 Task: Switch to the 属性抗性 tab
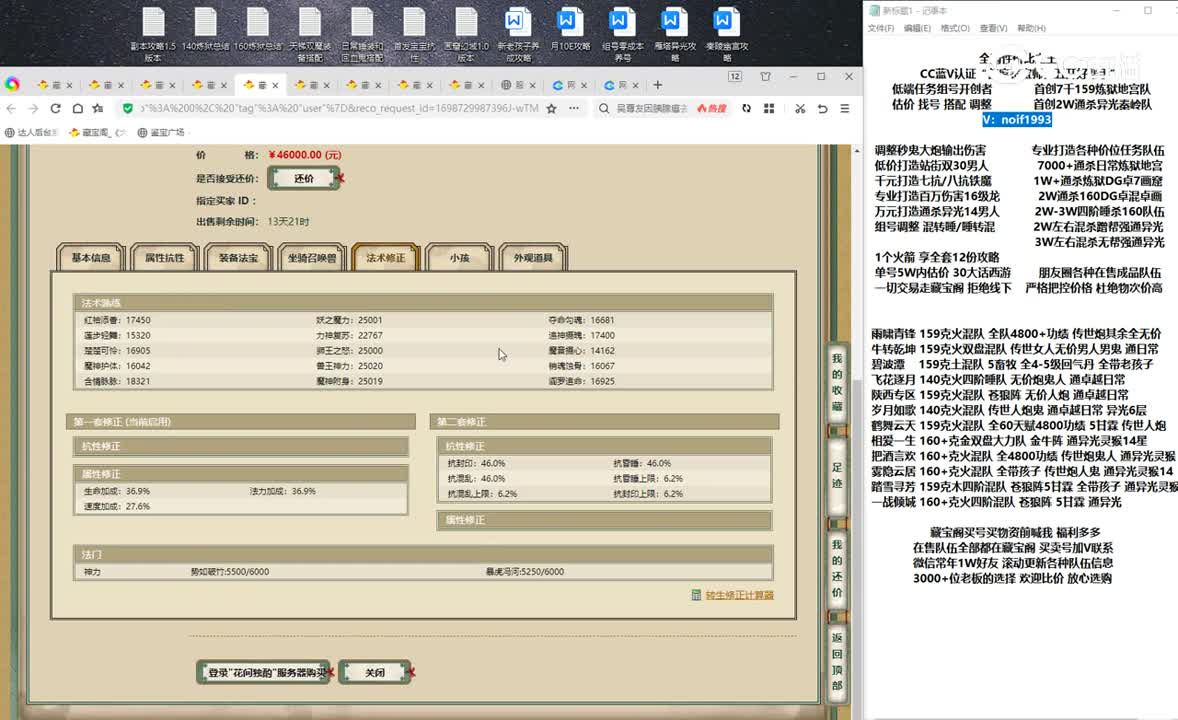165,257
